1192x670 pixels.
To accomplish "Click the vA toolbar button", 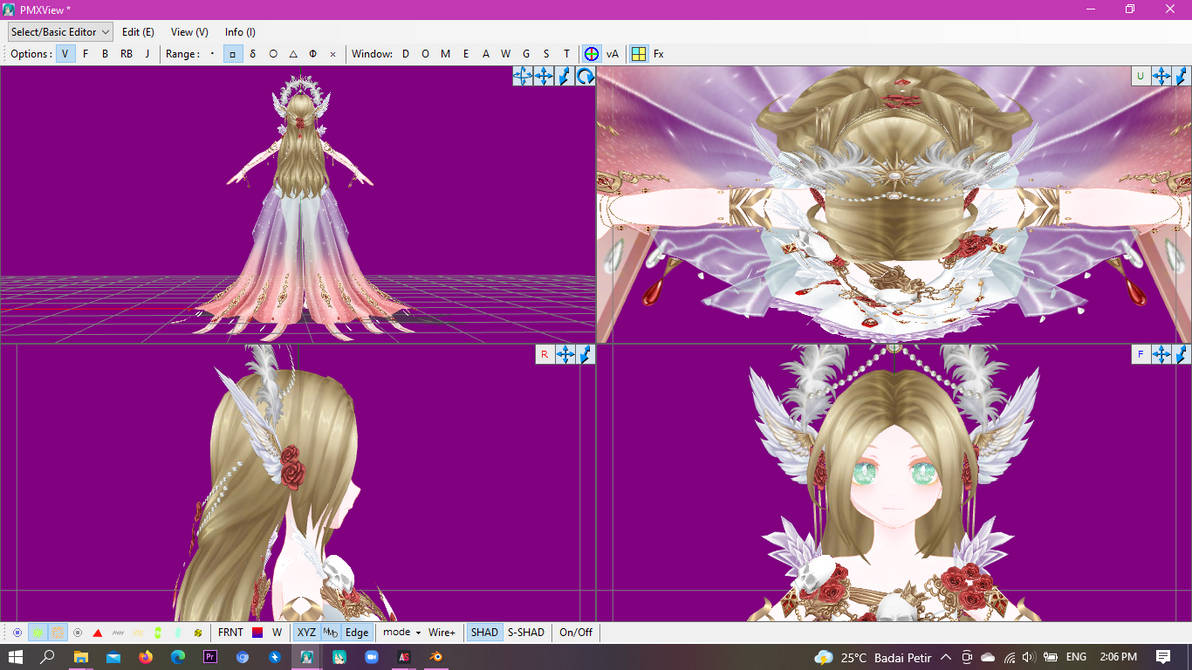I will click(612, 54).
